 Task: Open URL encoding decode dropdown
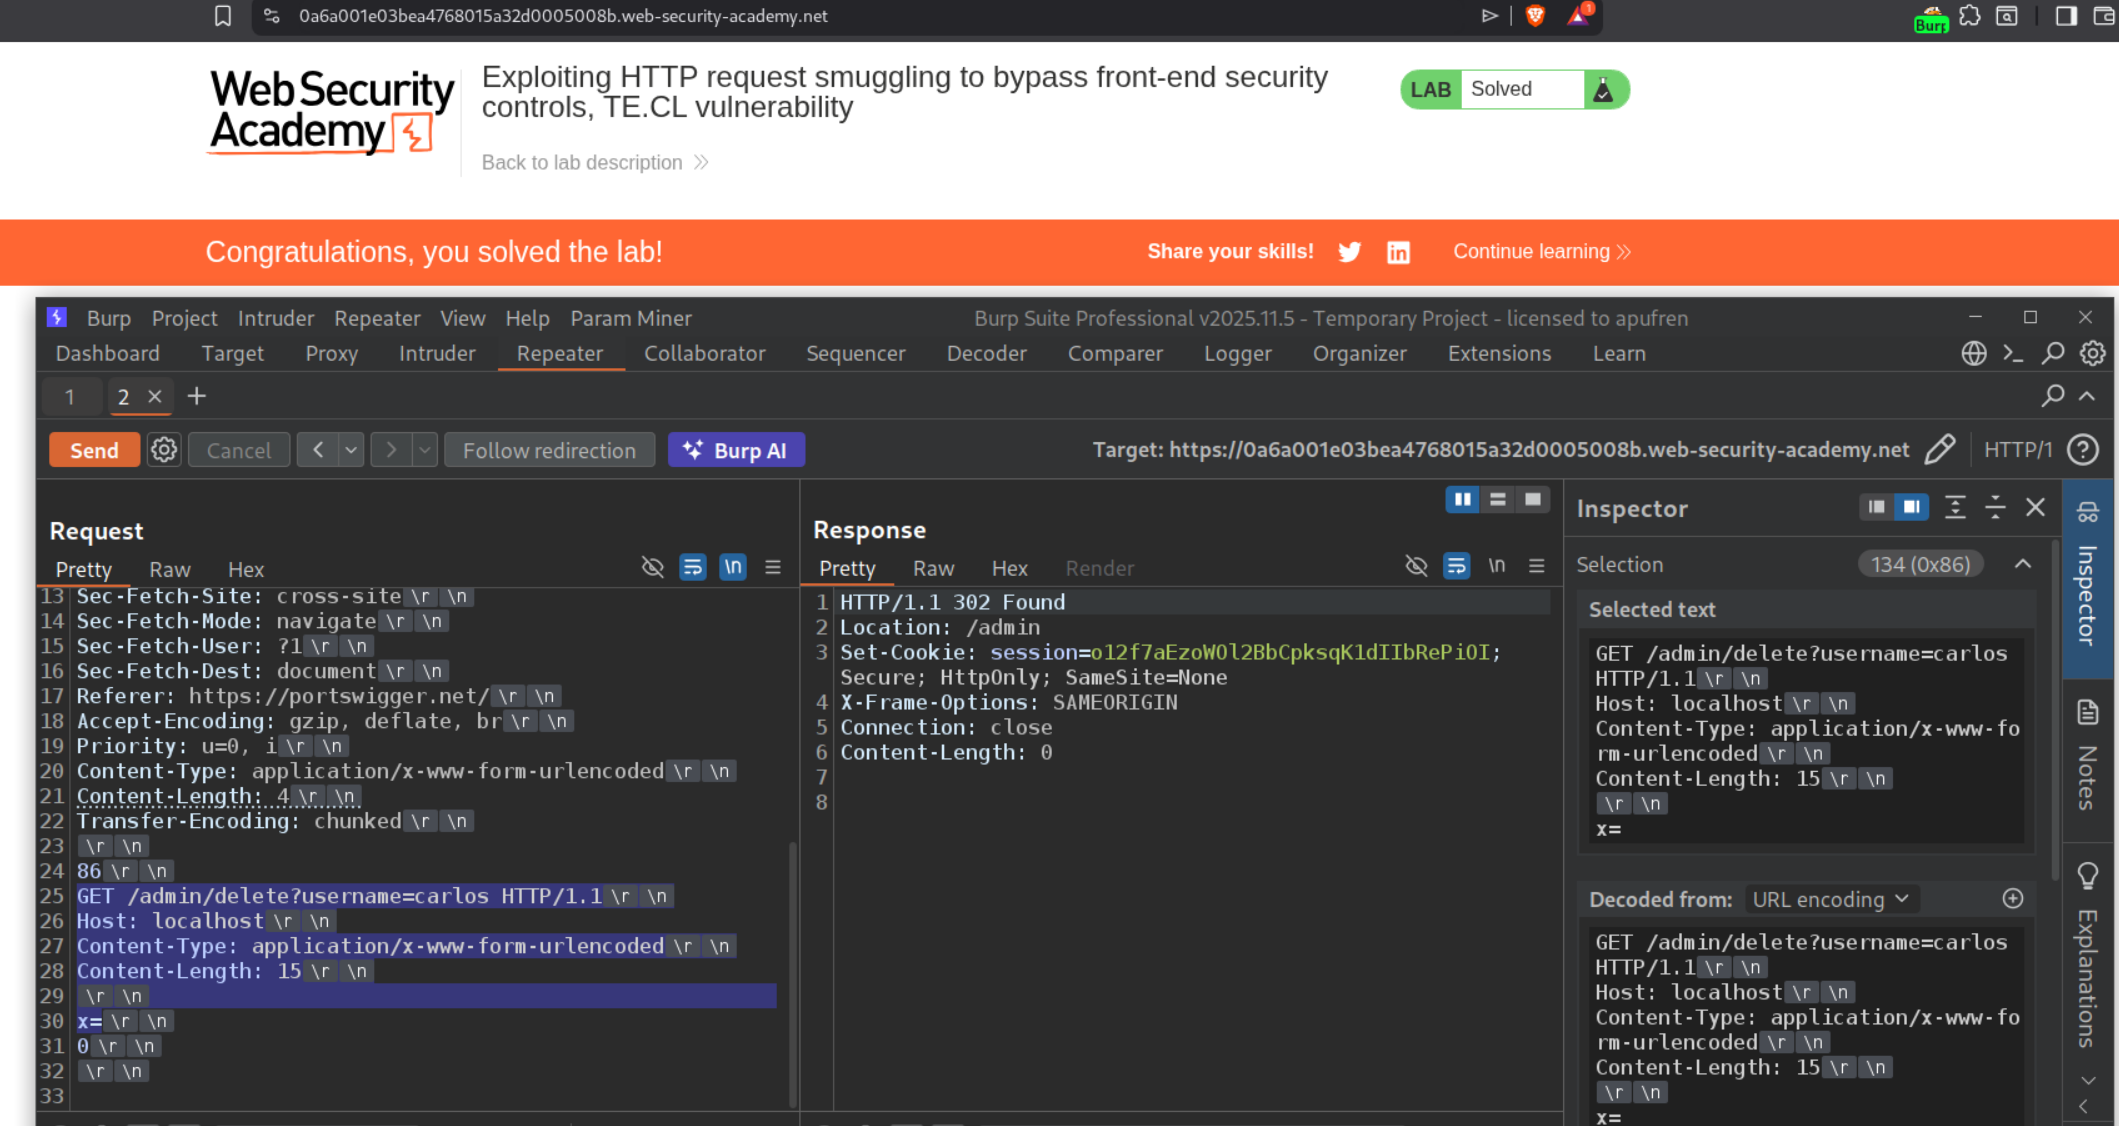coord(1830,899)
